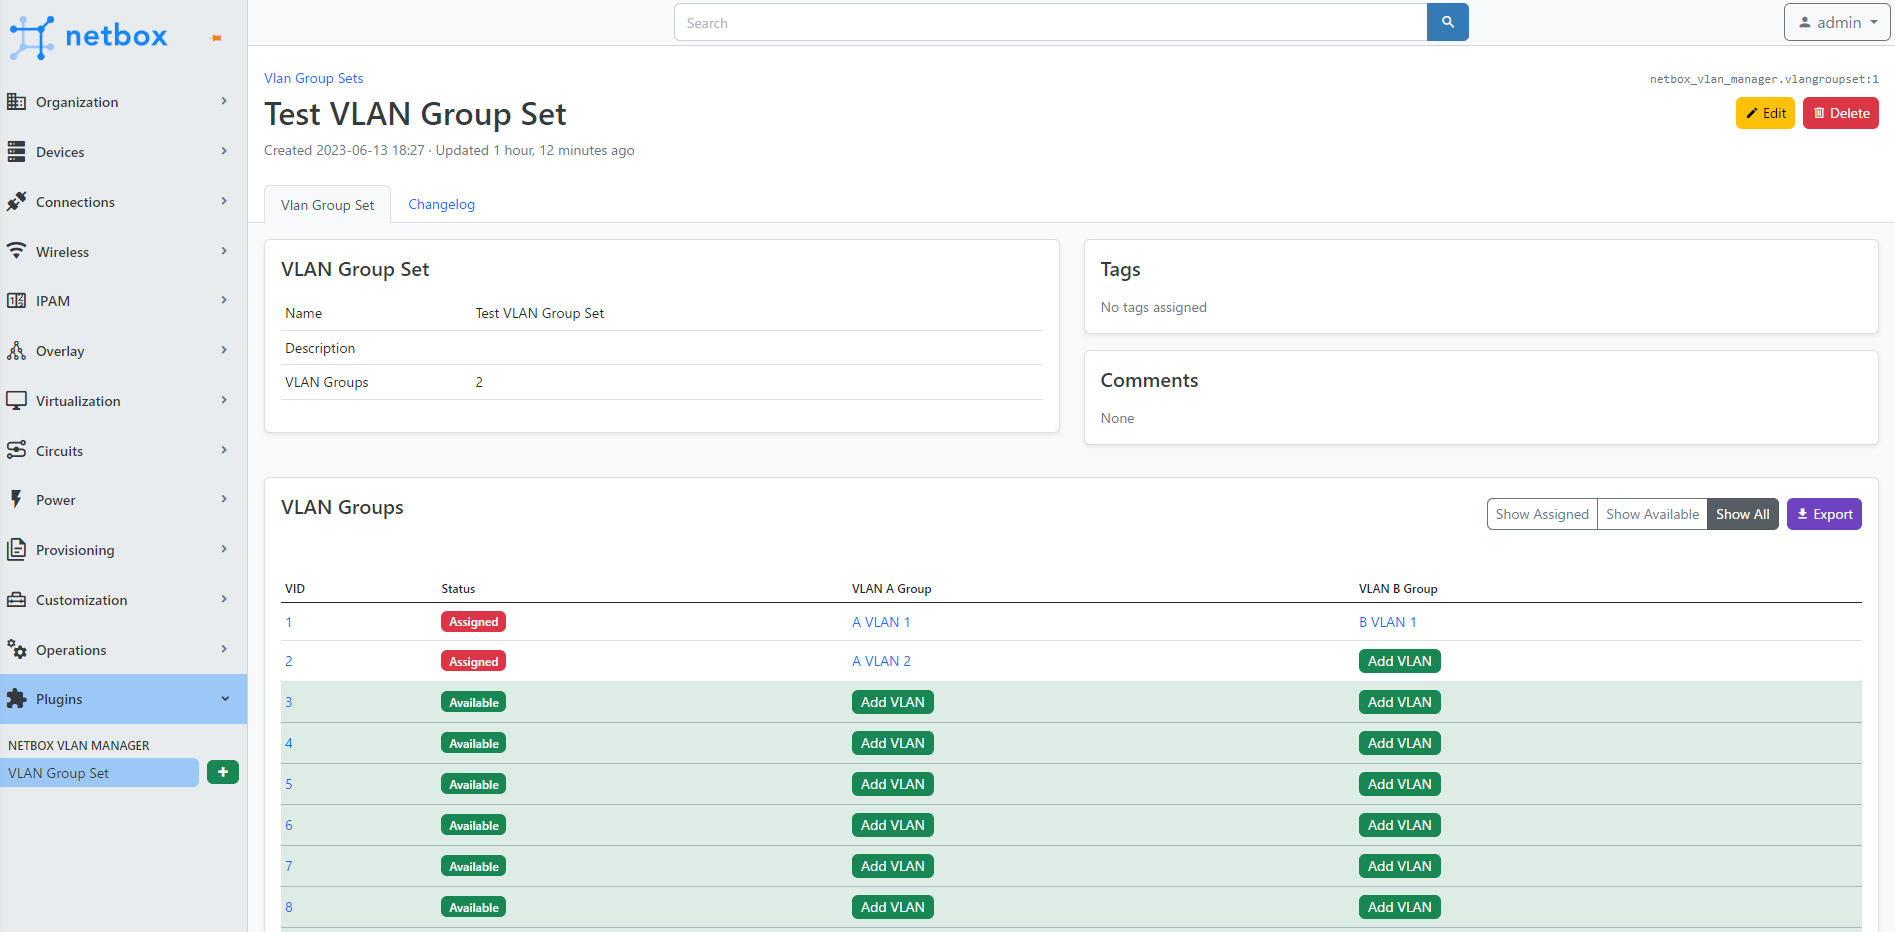The width and height of the screenshot is (1895, 932).
Task: Click inside the Search input field
Action: point(1050,22)
